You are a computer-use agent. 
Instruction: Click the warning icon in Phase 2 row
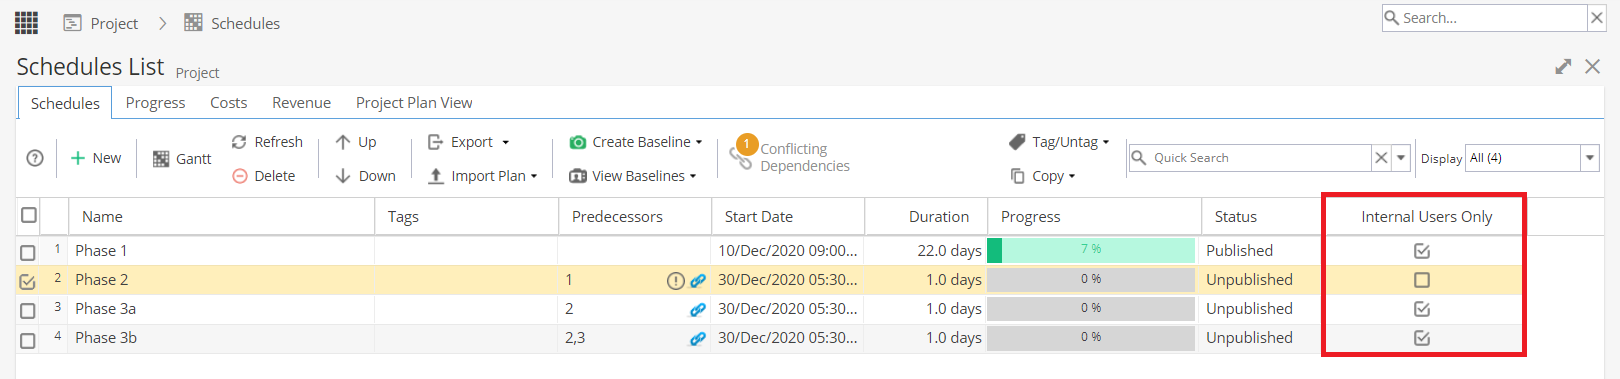coord(675,281)
